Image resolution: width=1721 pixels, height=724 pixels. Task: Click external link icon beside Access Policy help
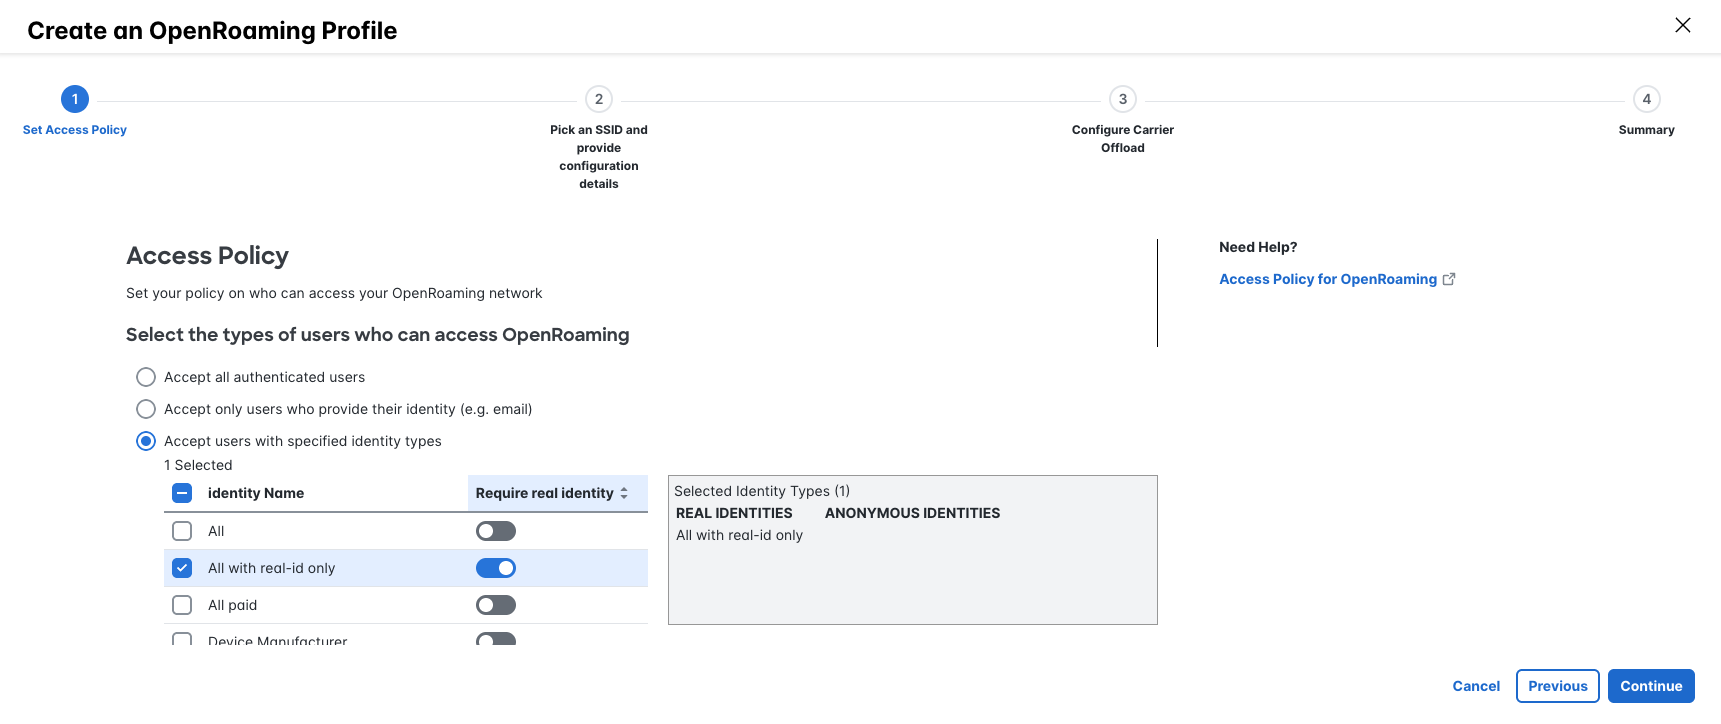[1449, 279]
